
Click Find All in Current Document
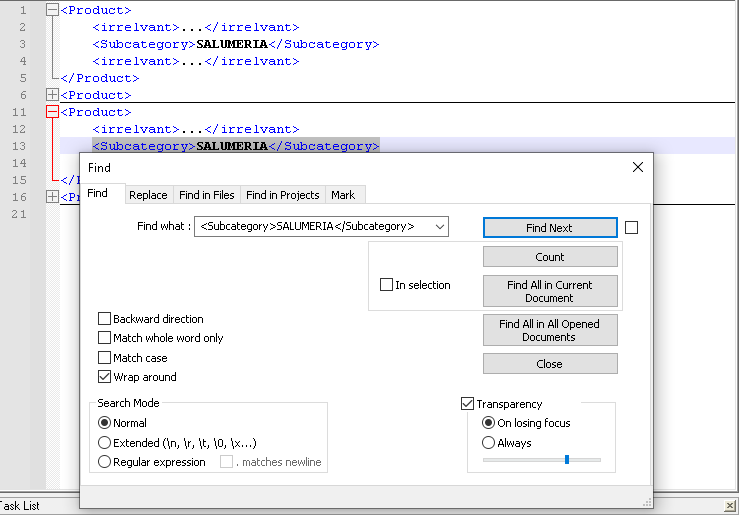tap(550, 291)
